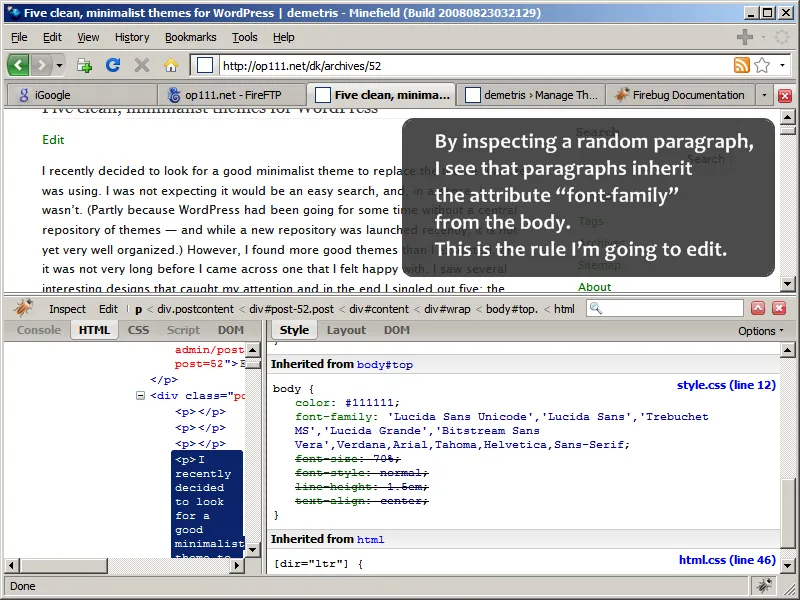Screen dimensions: 800x600
Task: Open the list-all-tabs dropdown arrow
Action: pos(764,95)
